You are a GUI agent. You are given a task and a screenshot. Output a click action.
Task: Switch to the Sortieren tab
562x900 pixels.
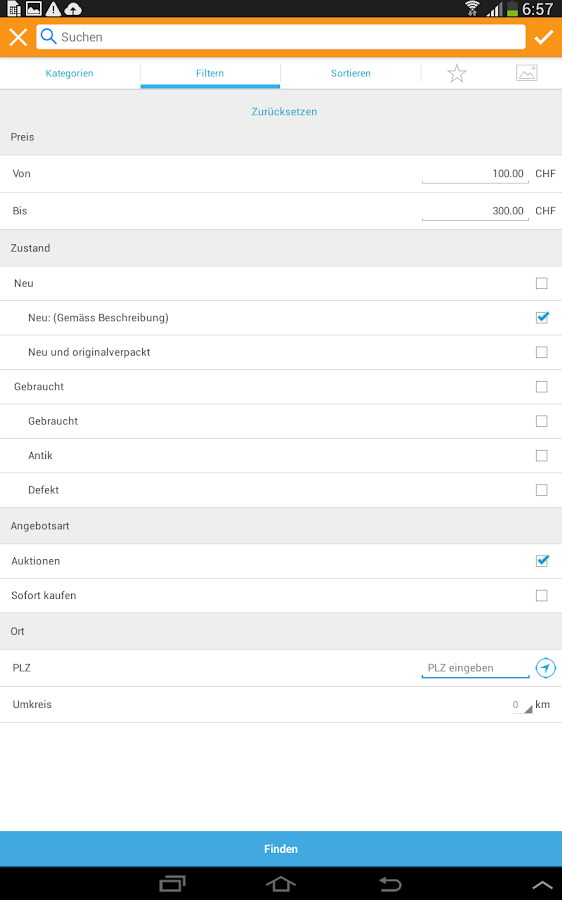[x=351, y=73]
